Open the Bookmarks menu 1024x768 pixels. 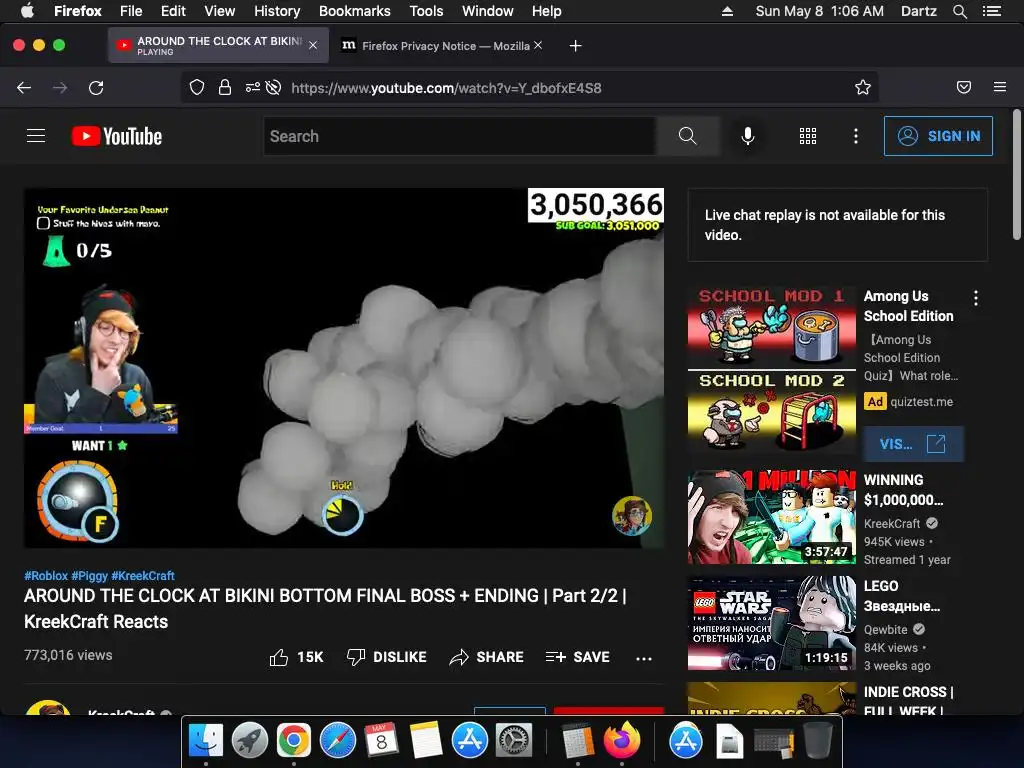tap(355, 11)
